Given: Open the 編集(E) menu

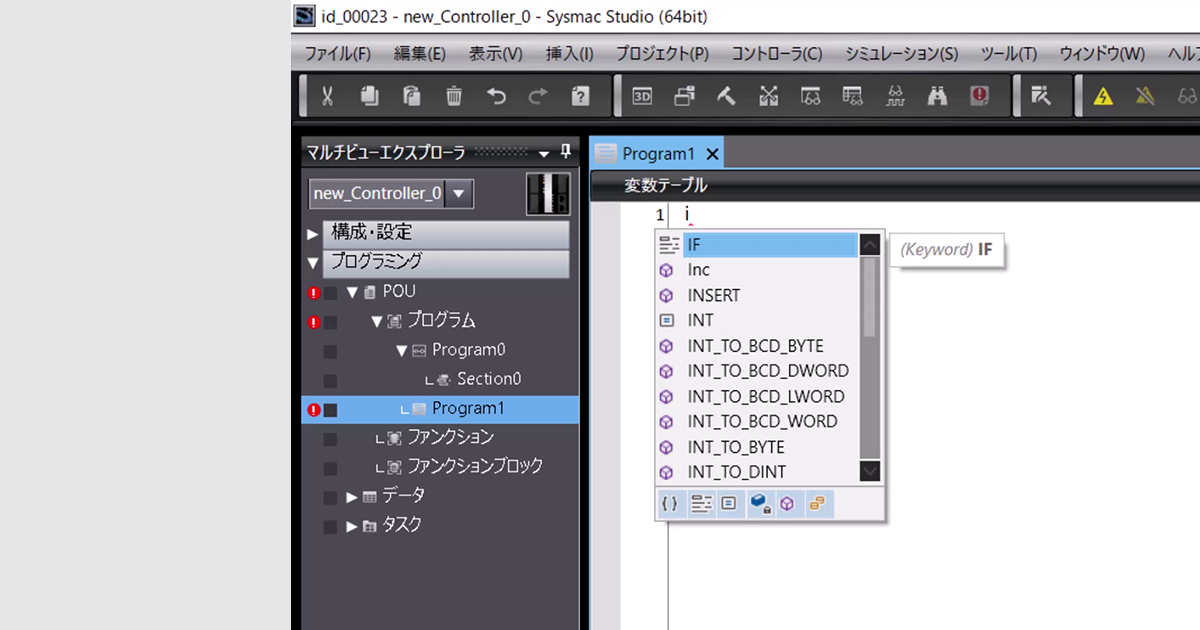Looking at the screenshot, I should [x=420, y=53].
